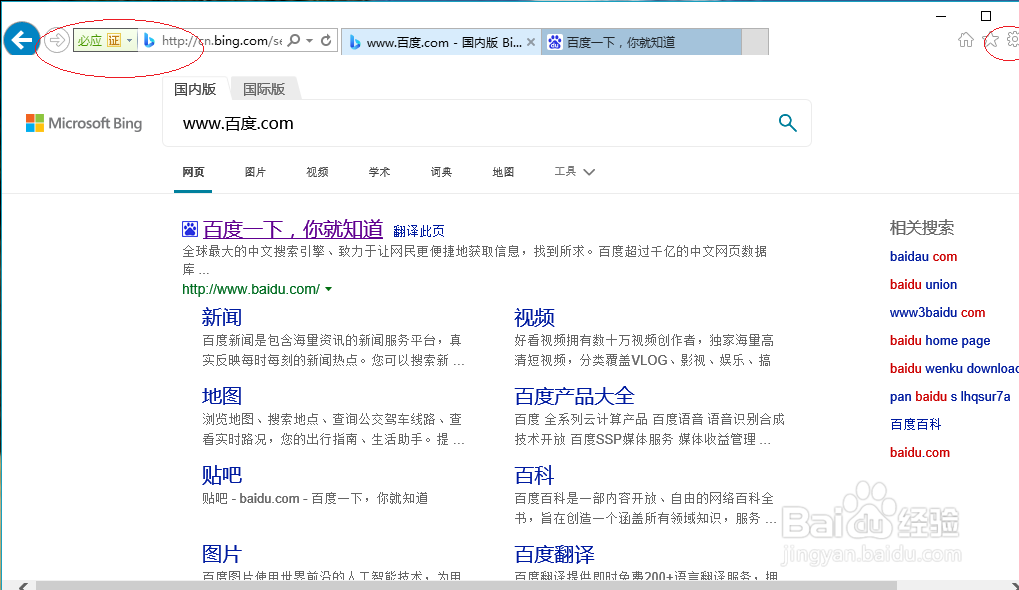The height and width of the screenshot is (590, 1019).
Task: Click the http://www.baidu.com/ green URL
Action: [x=251, y=289]
